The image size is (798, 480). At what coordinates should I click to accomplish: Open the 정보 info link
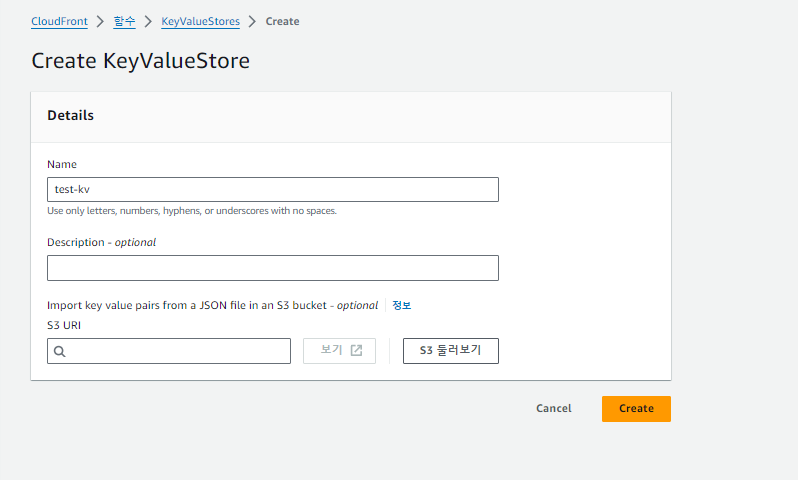pos(401,306)
